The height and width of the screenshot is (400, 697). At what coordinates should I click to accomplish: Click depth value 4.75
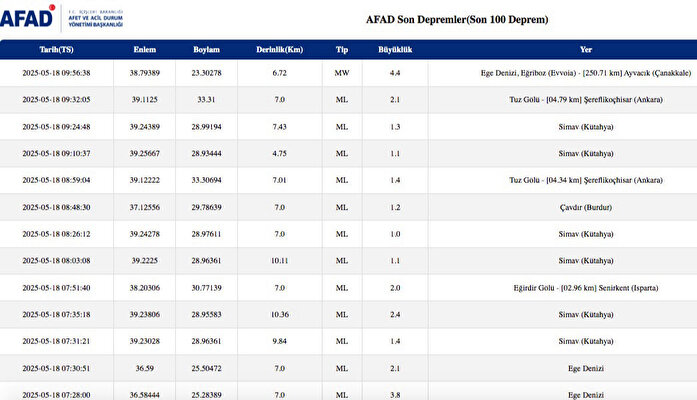coord(280,153)
